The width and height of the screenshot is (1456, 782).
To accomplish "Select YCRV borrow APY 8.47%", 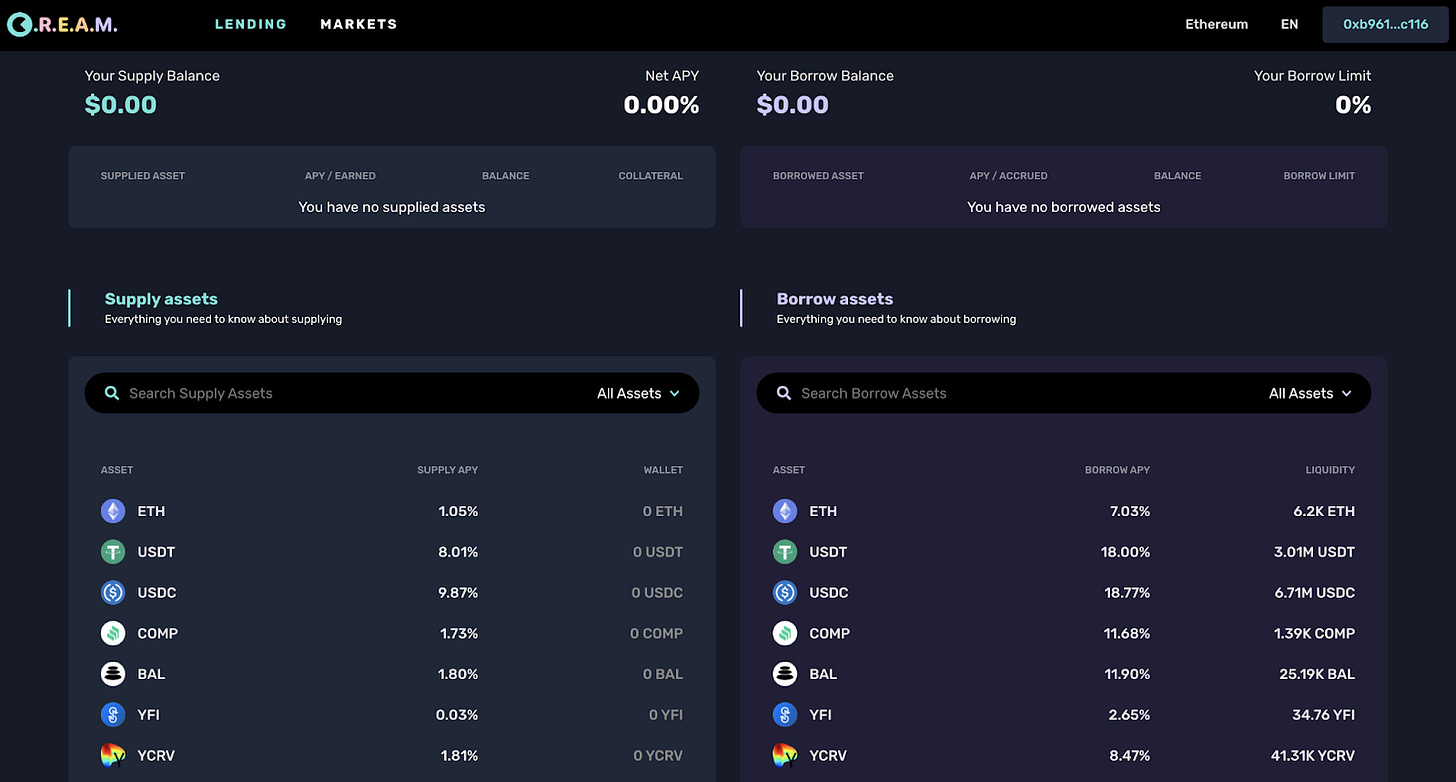I will tap(1130, 756).
